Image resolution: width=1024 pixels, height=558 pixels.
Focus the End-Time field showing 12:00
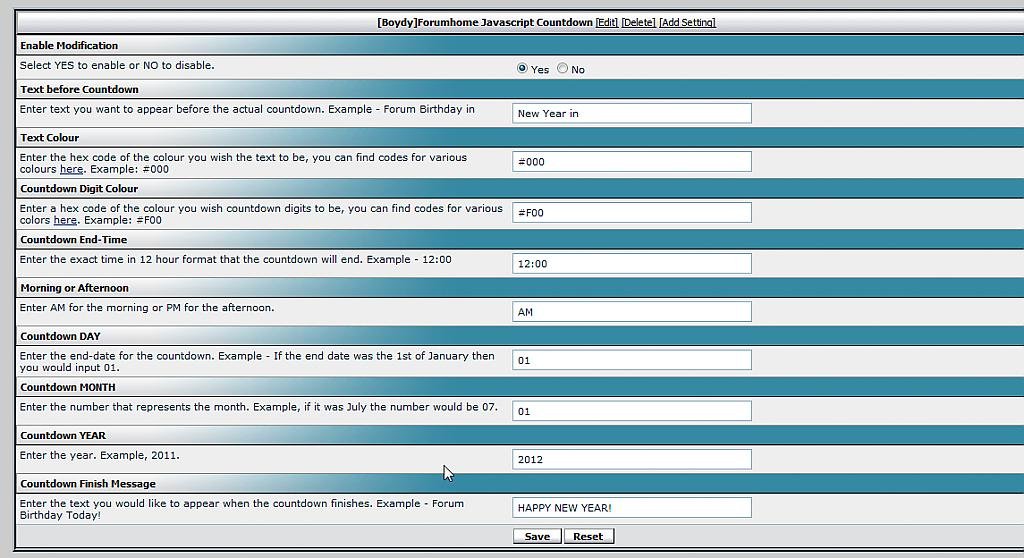pyautogui.click(x=632, y=263)
